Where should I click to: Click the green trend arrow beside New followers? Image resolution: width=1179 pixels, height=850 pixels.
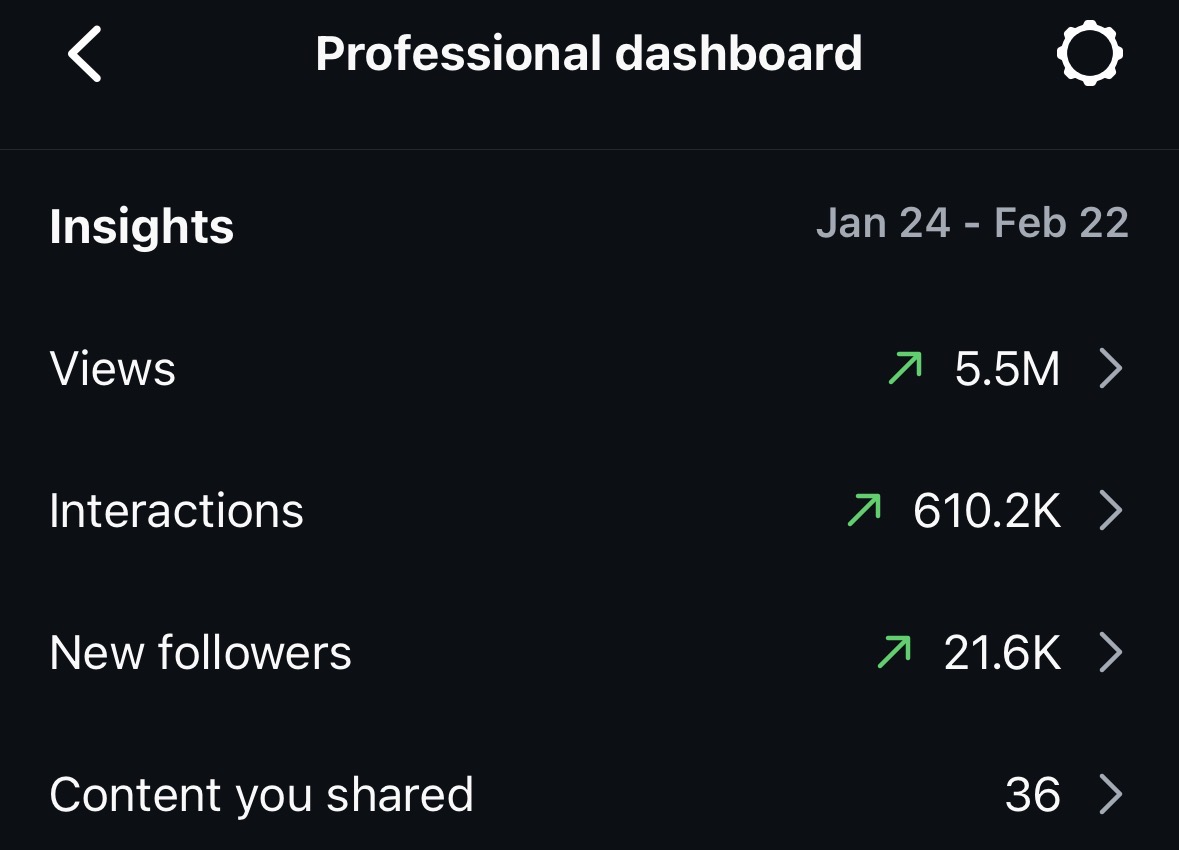[893, 654]
